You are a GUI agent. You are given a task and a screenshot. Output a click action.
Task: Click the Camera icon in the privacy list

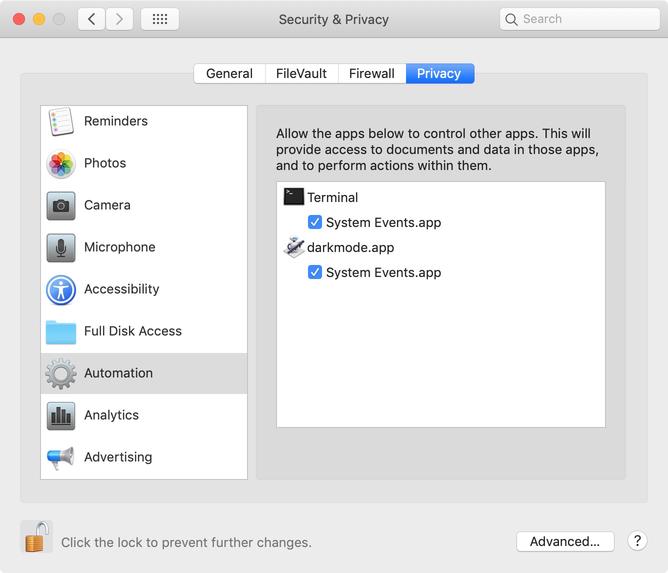click(x=61, y=206)
